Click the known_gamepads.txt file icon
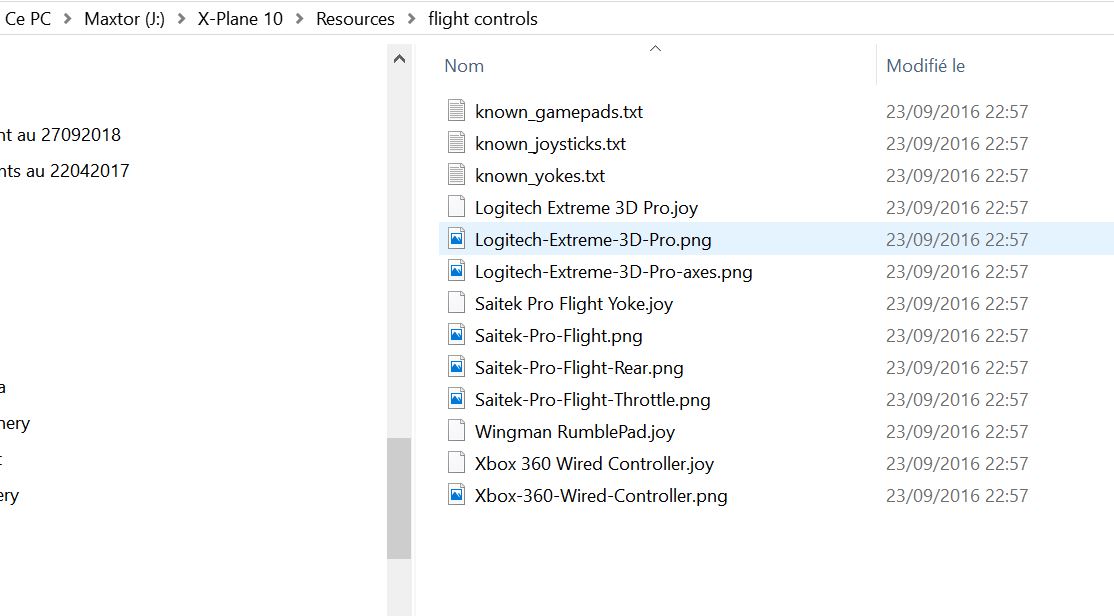The width and height of the screenshot is (1114, 616). point(456,111)
